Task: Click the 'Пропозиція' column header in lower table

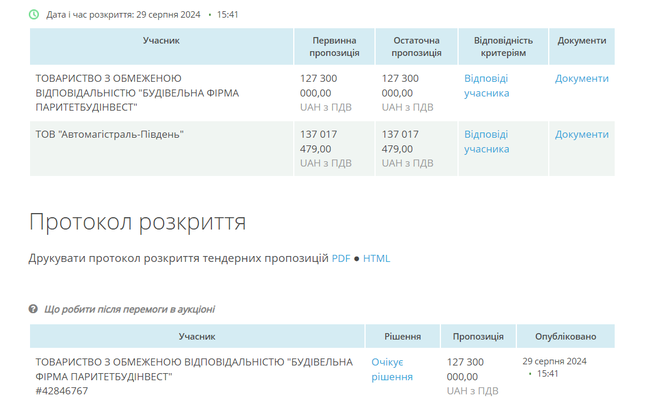Action: [478, 337]
